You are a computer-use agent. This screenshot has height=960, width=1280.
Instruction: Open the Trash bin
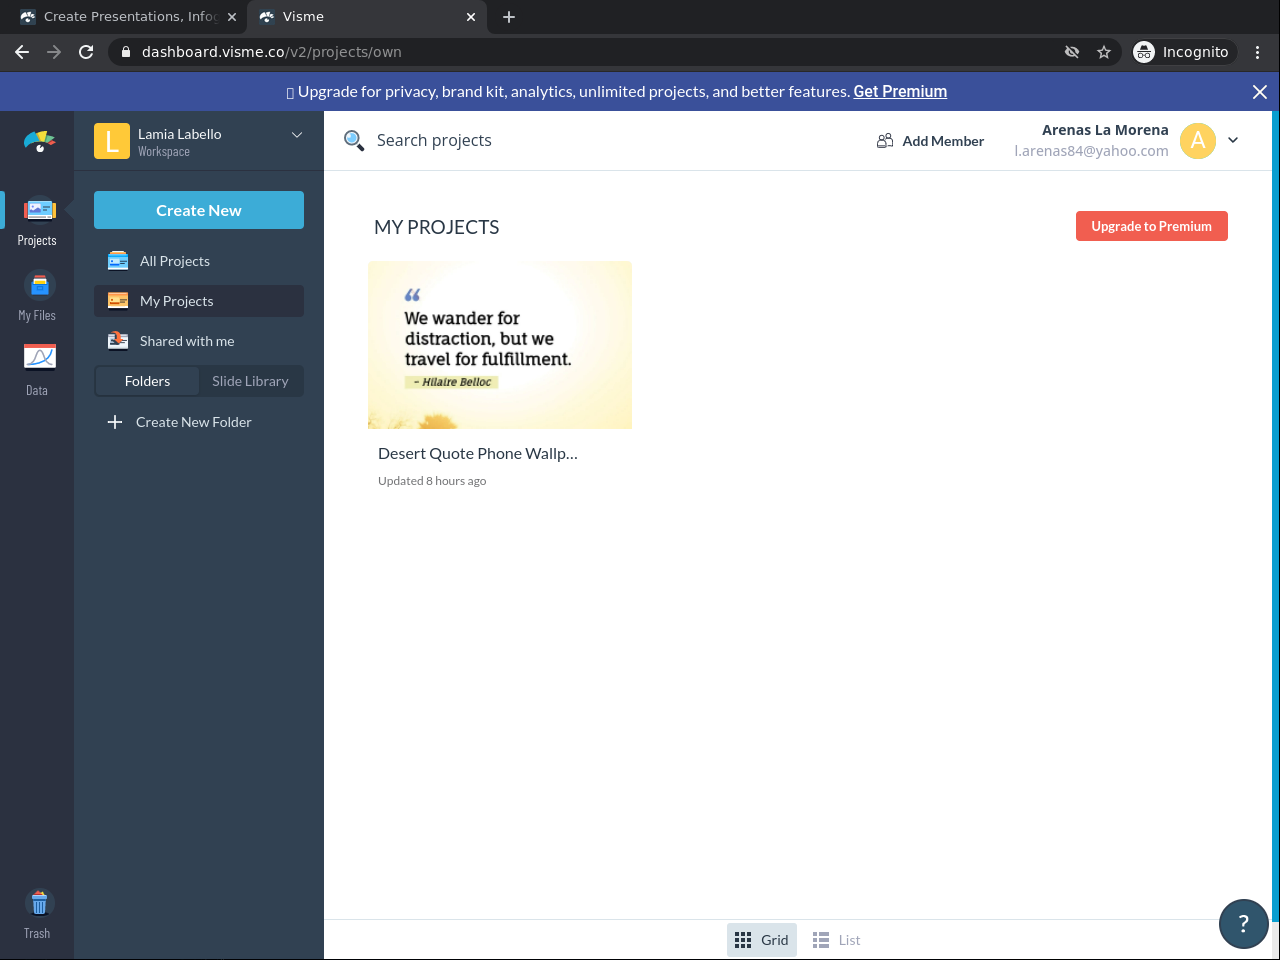(37, 915)
